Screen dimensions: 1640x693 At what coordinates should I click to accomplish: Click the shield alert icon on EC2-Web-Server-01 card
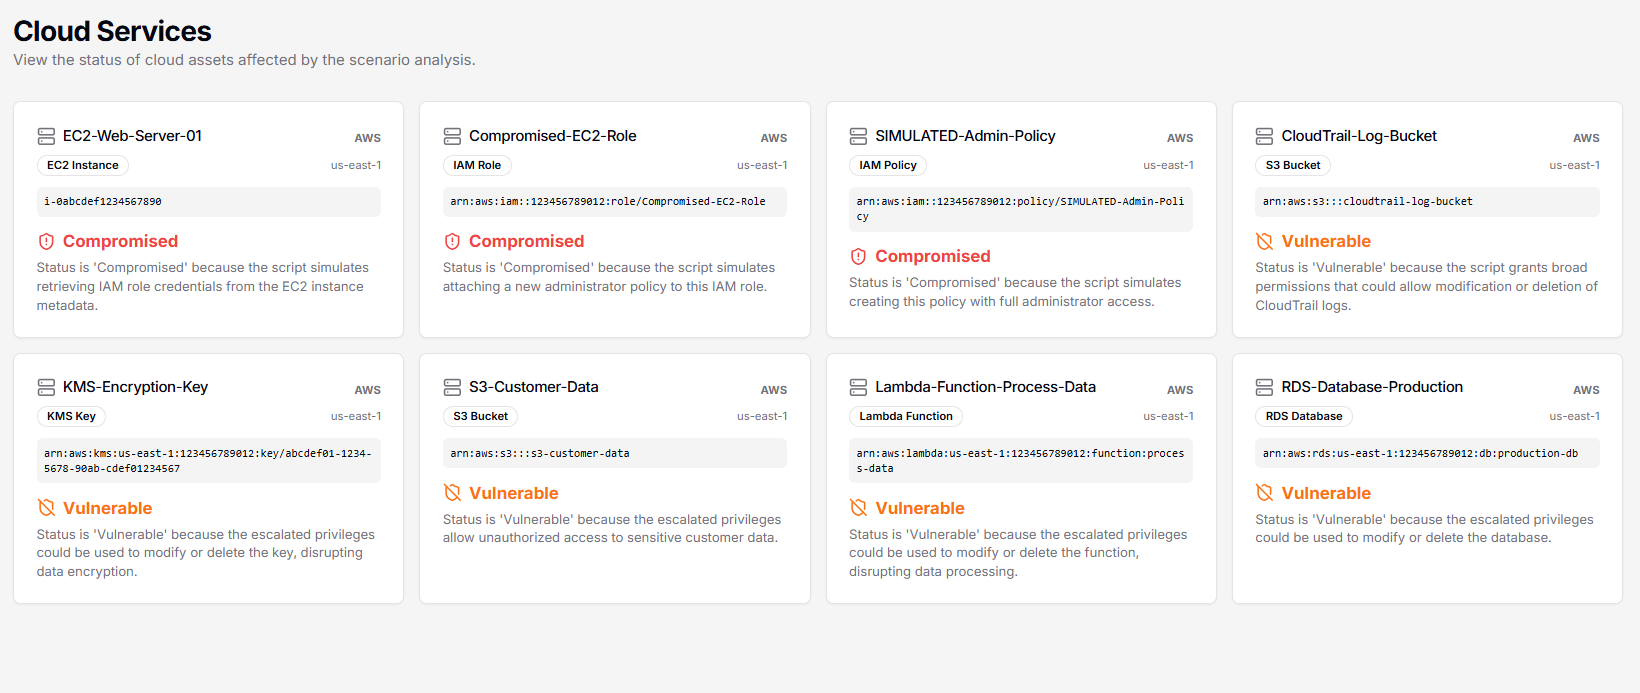click(x=46, y=241)
